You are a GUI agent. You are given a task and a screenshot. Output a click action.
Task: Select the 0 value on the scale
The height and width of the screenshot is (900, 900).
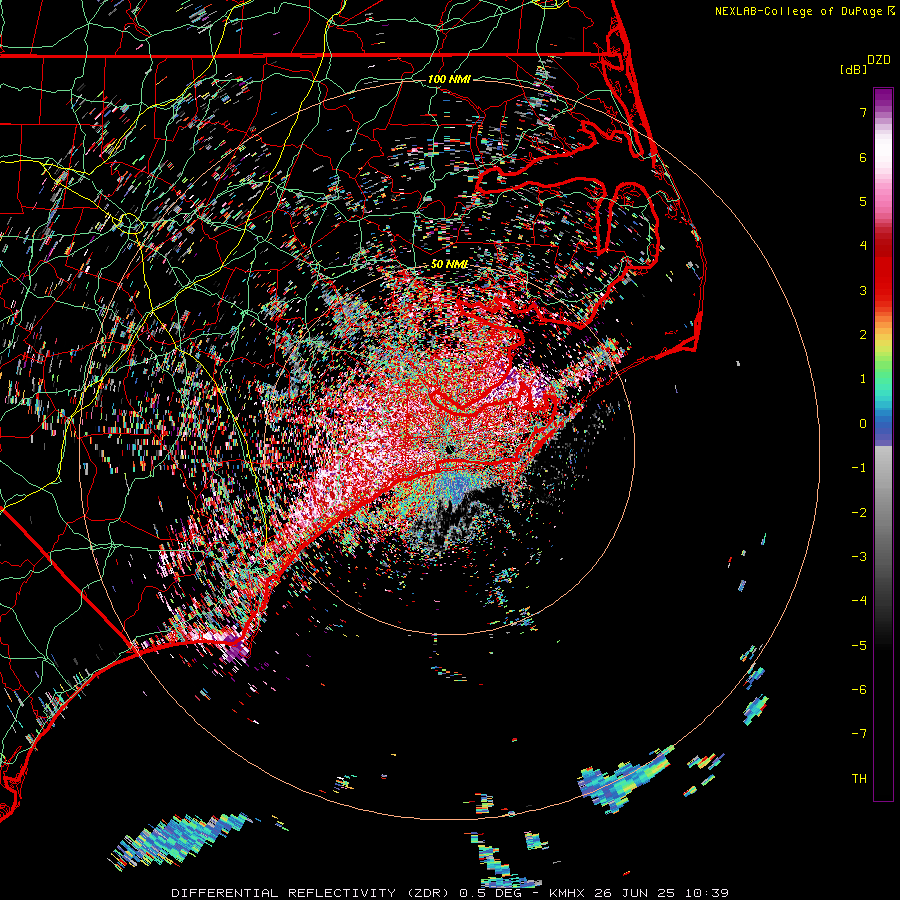863,424
